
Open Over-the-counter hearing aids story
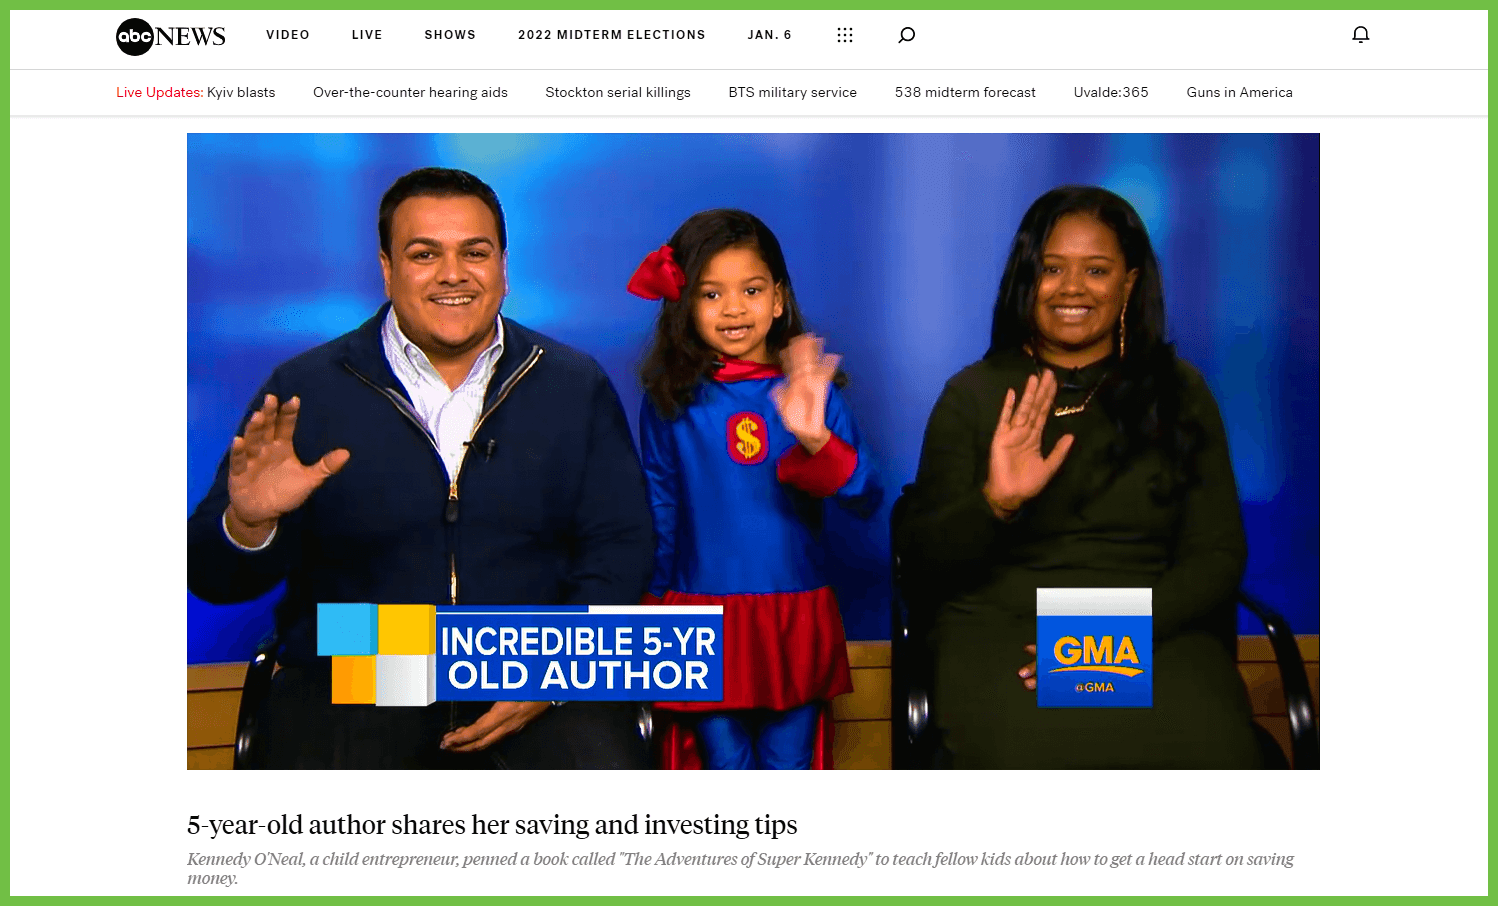click(x=410, y=92)
